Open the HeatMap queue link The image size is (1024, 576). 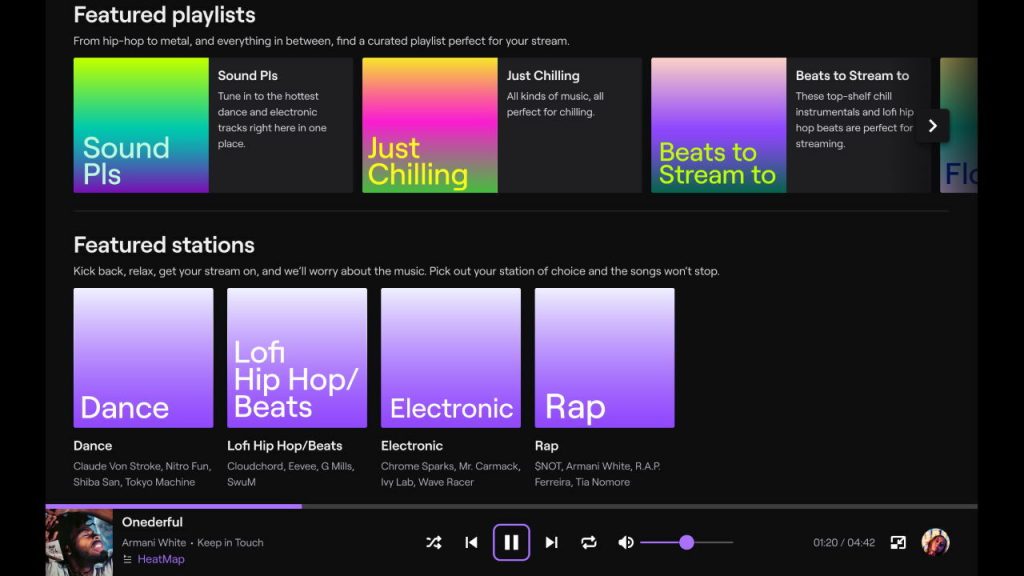[x=161, y=559]
